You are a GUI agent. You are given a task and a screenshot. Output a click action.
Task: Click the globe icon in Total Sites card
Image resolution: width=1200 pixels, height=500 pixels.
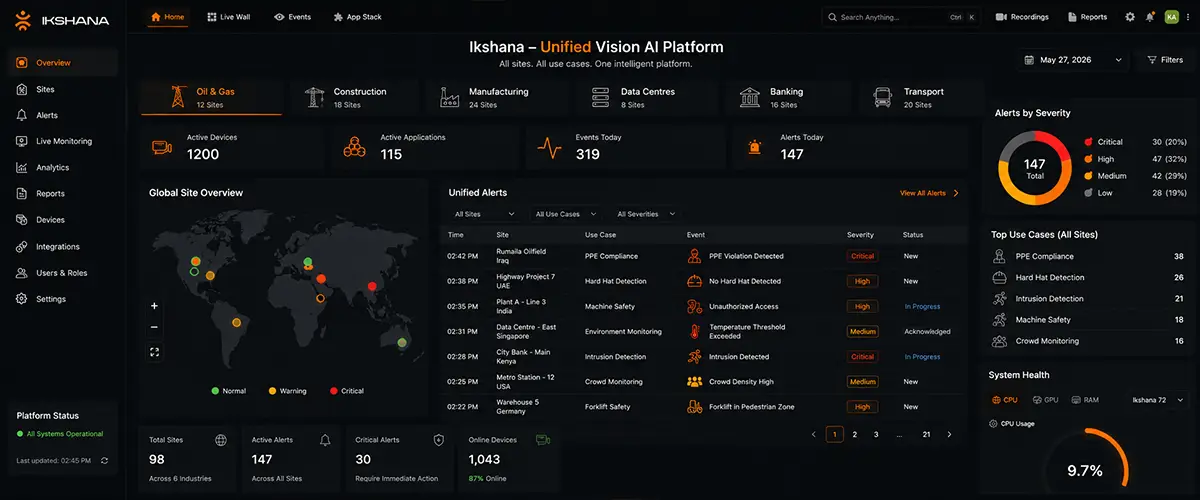220,439
